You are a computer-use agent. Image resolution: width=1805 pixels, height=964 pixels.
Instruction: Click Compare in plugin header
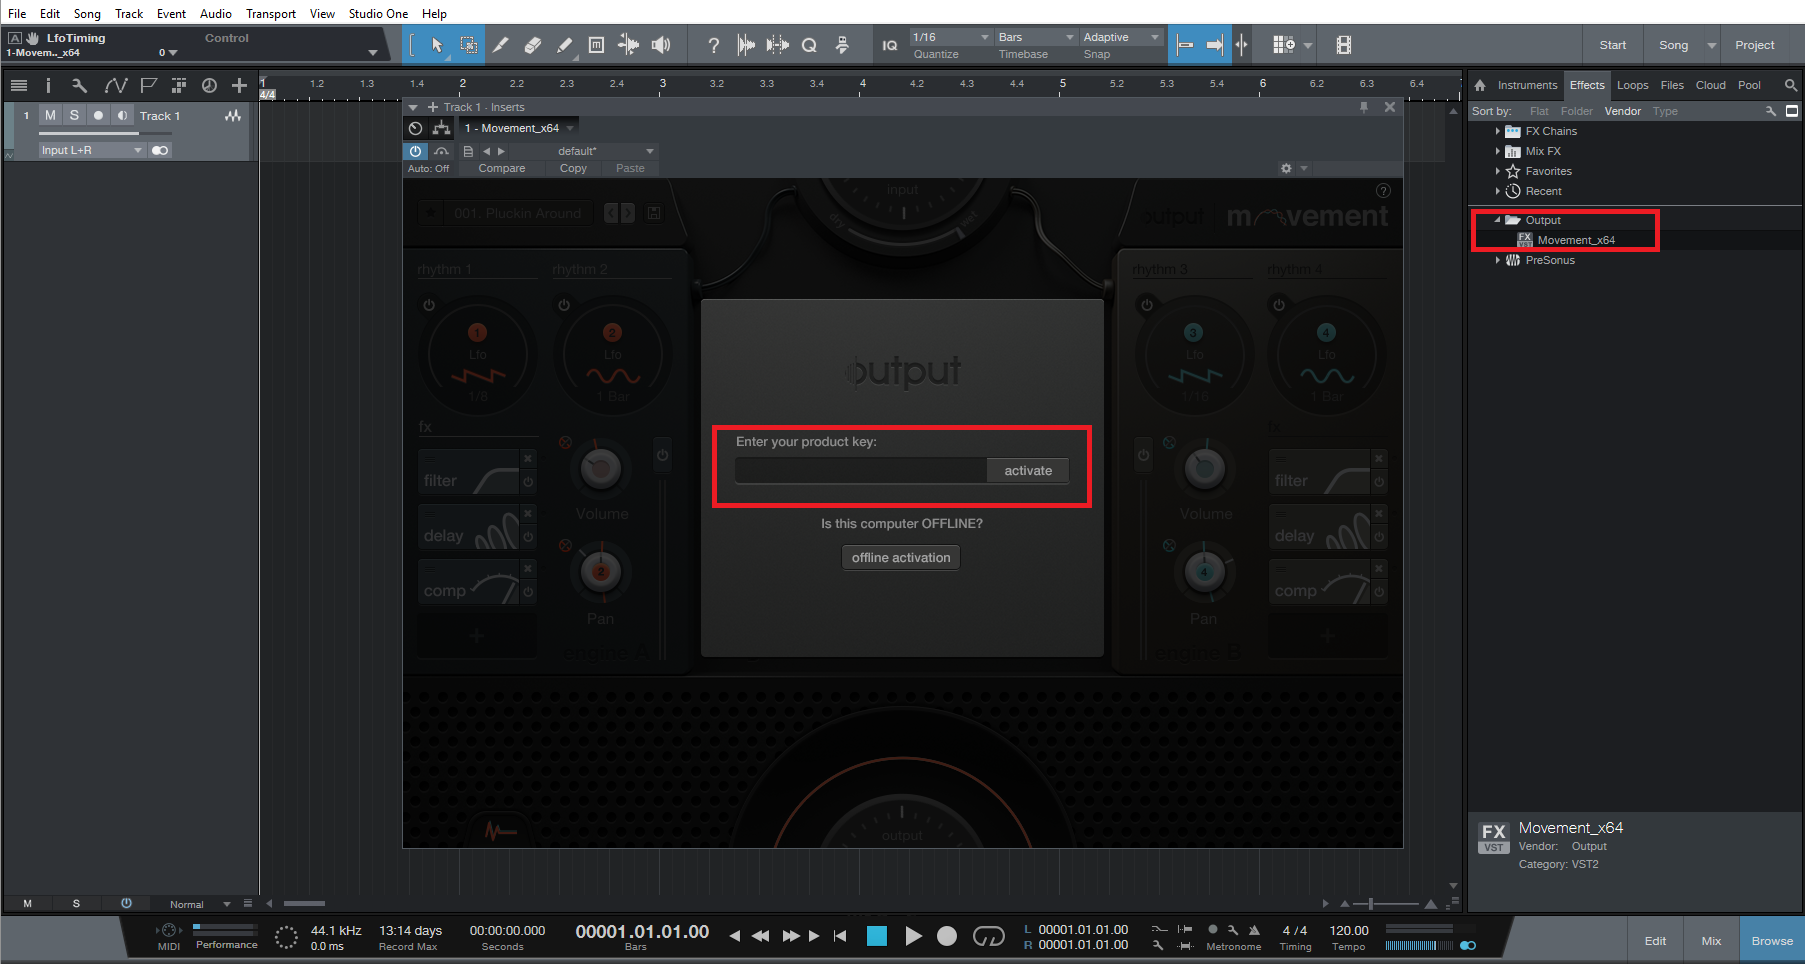501,168
